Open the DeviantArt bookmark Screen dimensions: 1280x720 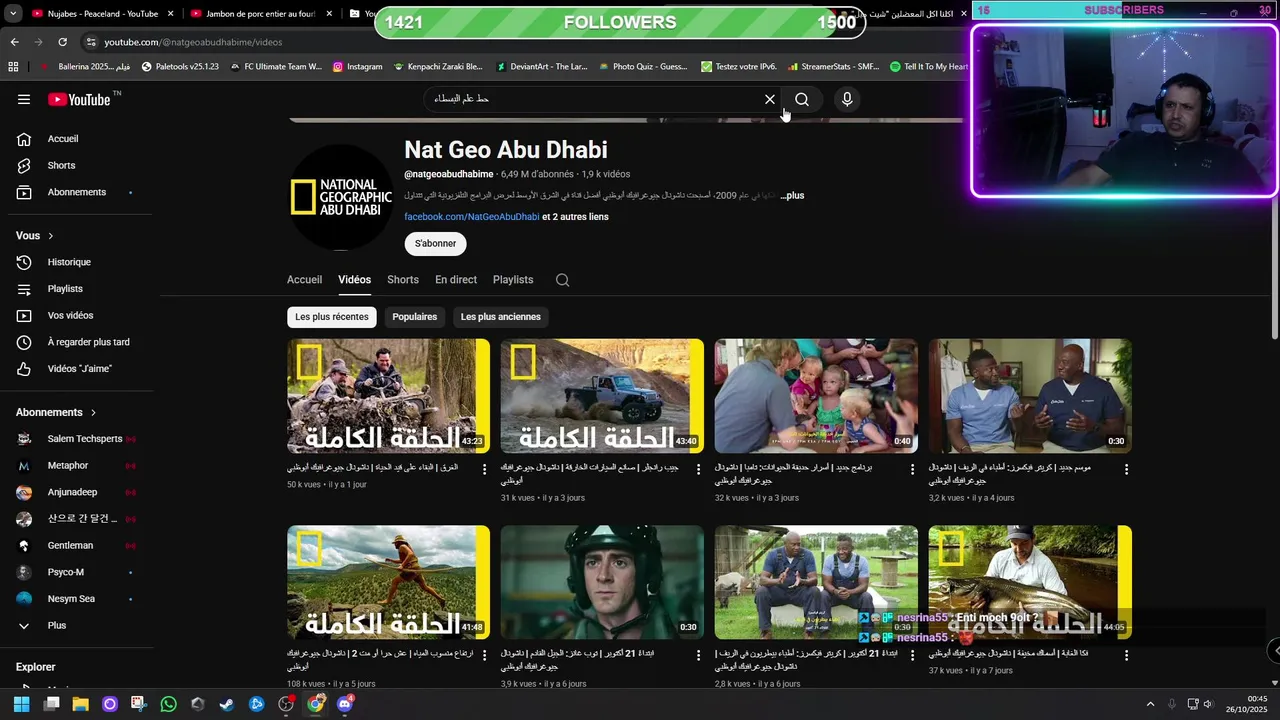tap(542, 67)
